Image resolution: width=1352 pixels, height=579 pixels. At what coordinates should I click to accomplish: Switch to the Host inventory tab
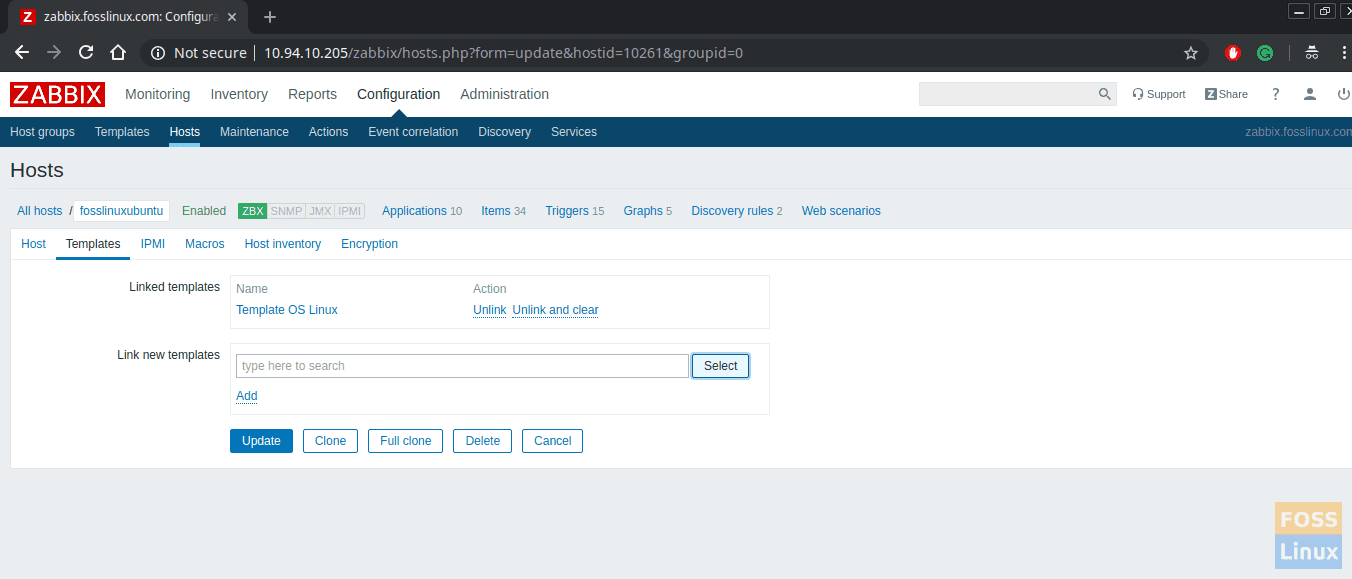pyautogui.click(x=283, y=244)
